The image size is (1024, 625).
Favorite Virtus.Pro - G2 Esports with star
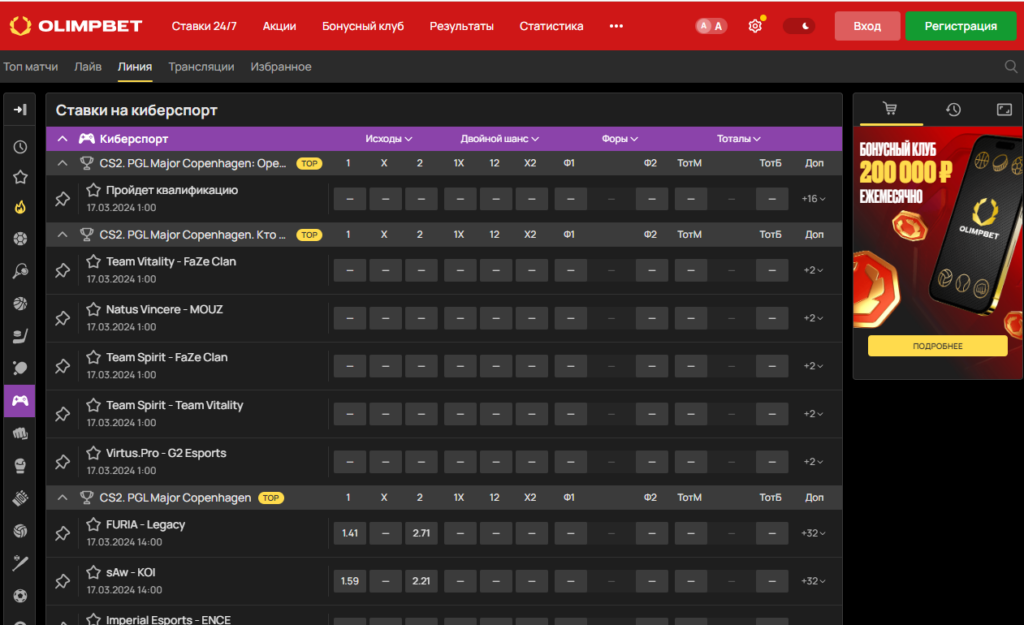tap(93, 453)
